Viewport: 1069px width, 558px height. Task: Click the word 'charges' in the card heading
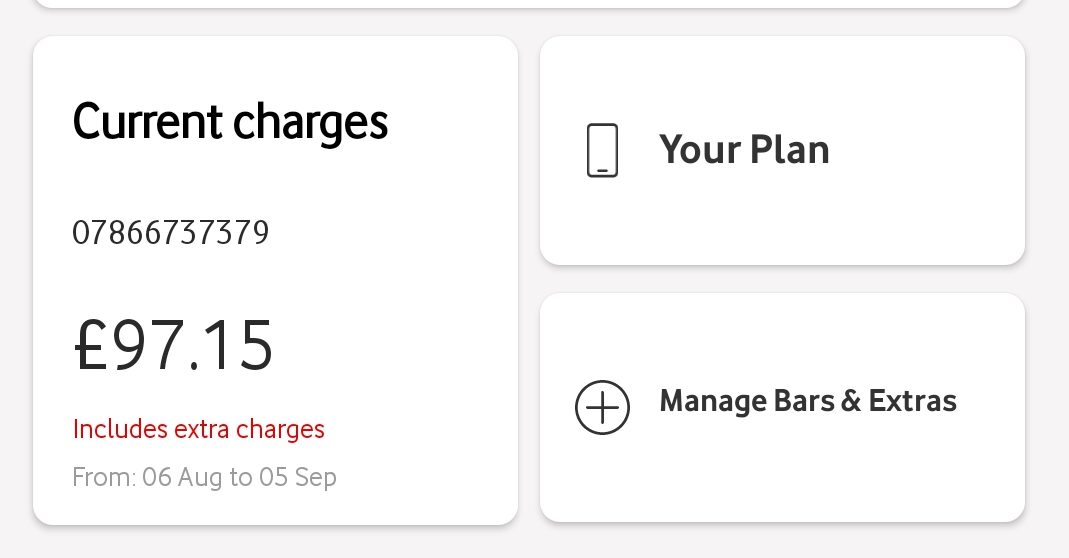[310, 124]
